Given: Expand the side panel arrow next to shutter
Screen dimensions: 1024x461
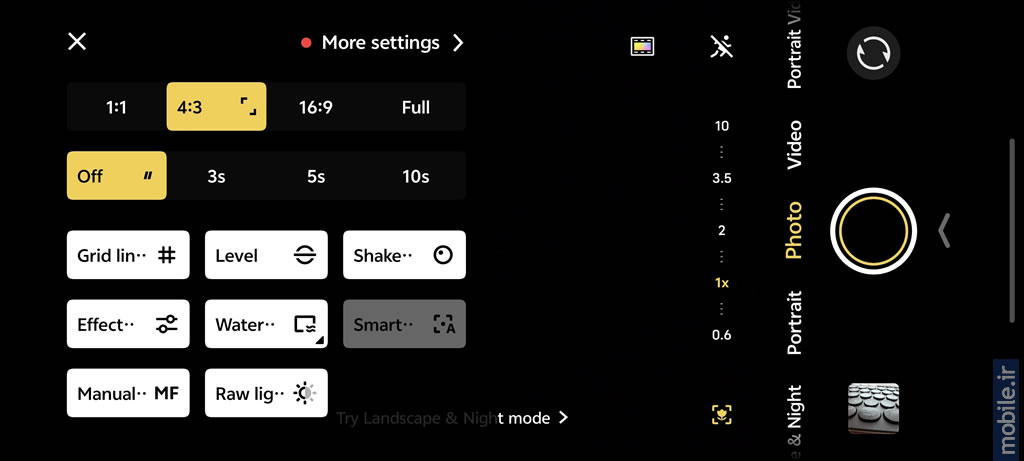Looking at the screenshot, I should [x=943, y=231].
